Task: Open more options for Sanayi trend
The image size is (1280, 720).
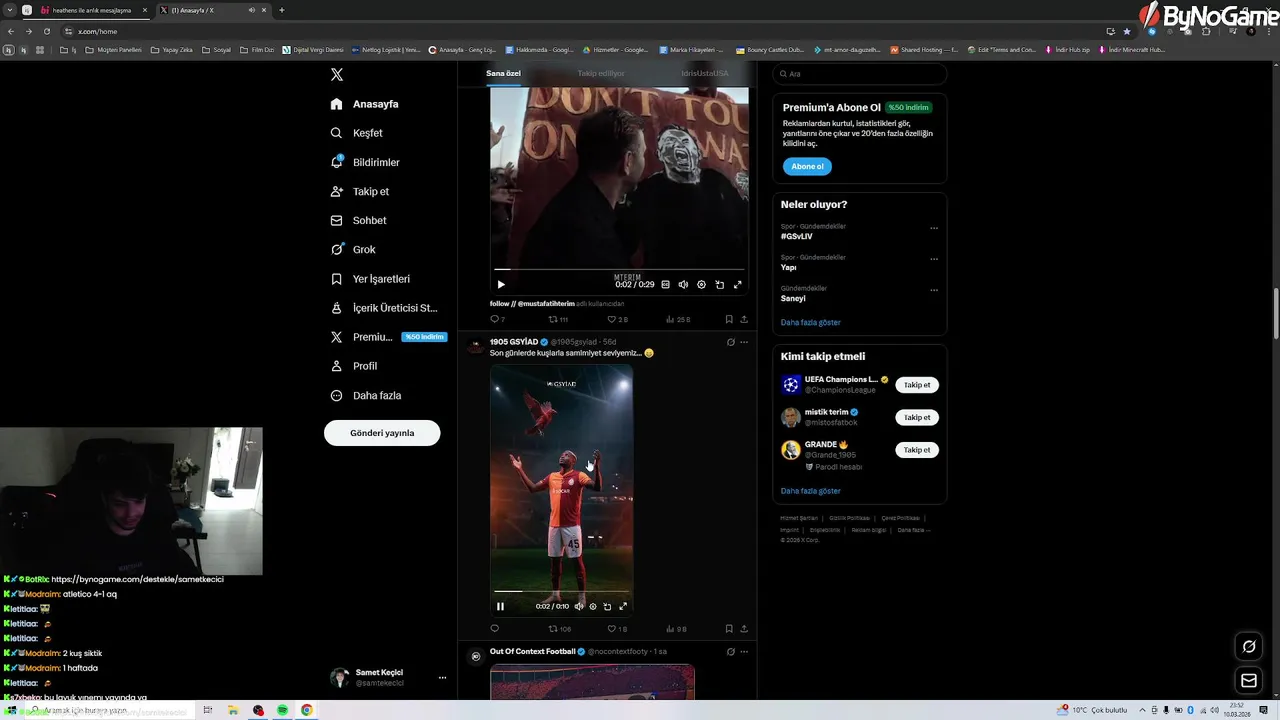Action: (934, 290)
